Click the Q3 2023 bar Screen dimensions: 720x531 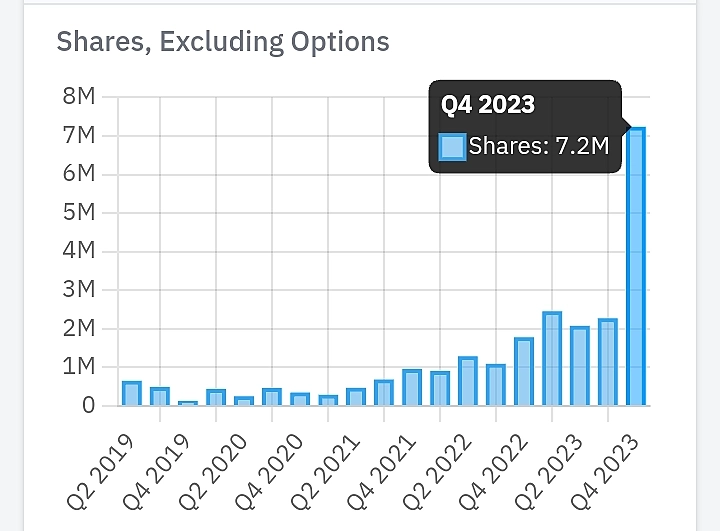(608, 362)
